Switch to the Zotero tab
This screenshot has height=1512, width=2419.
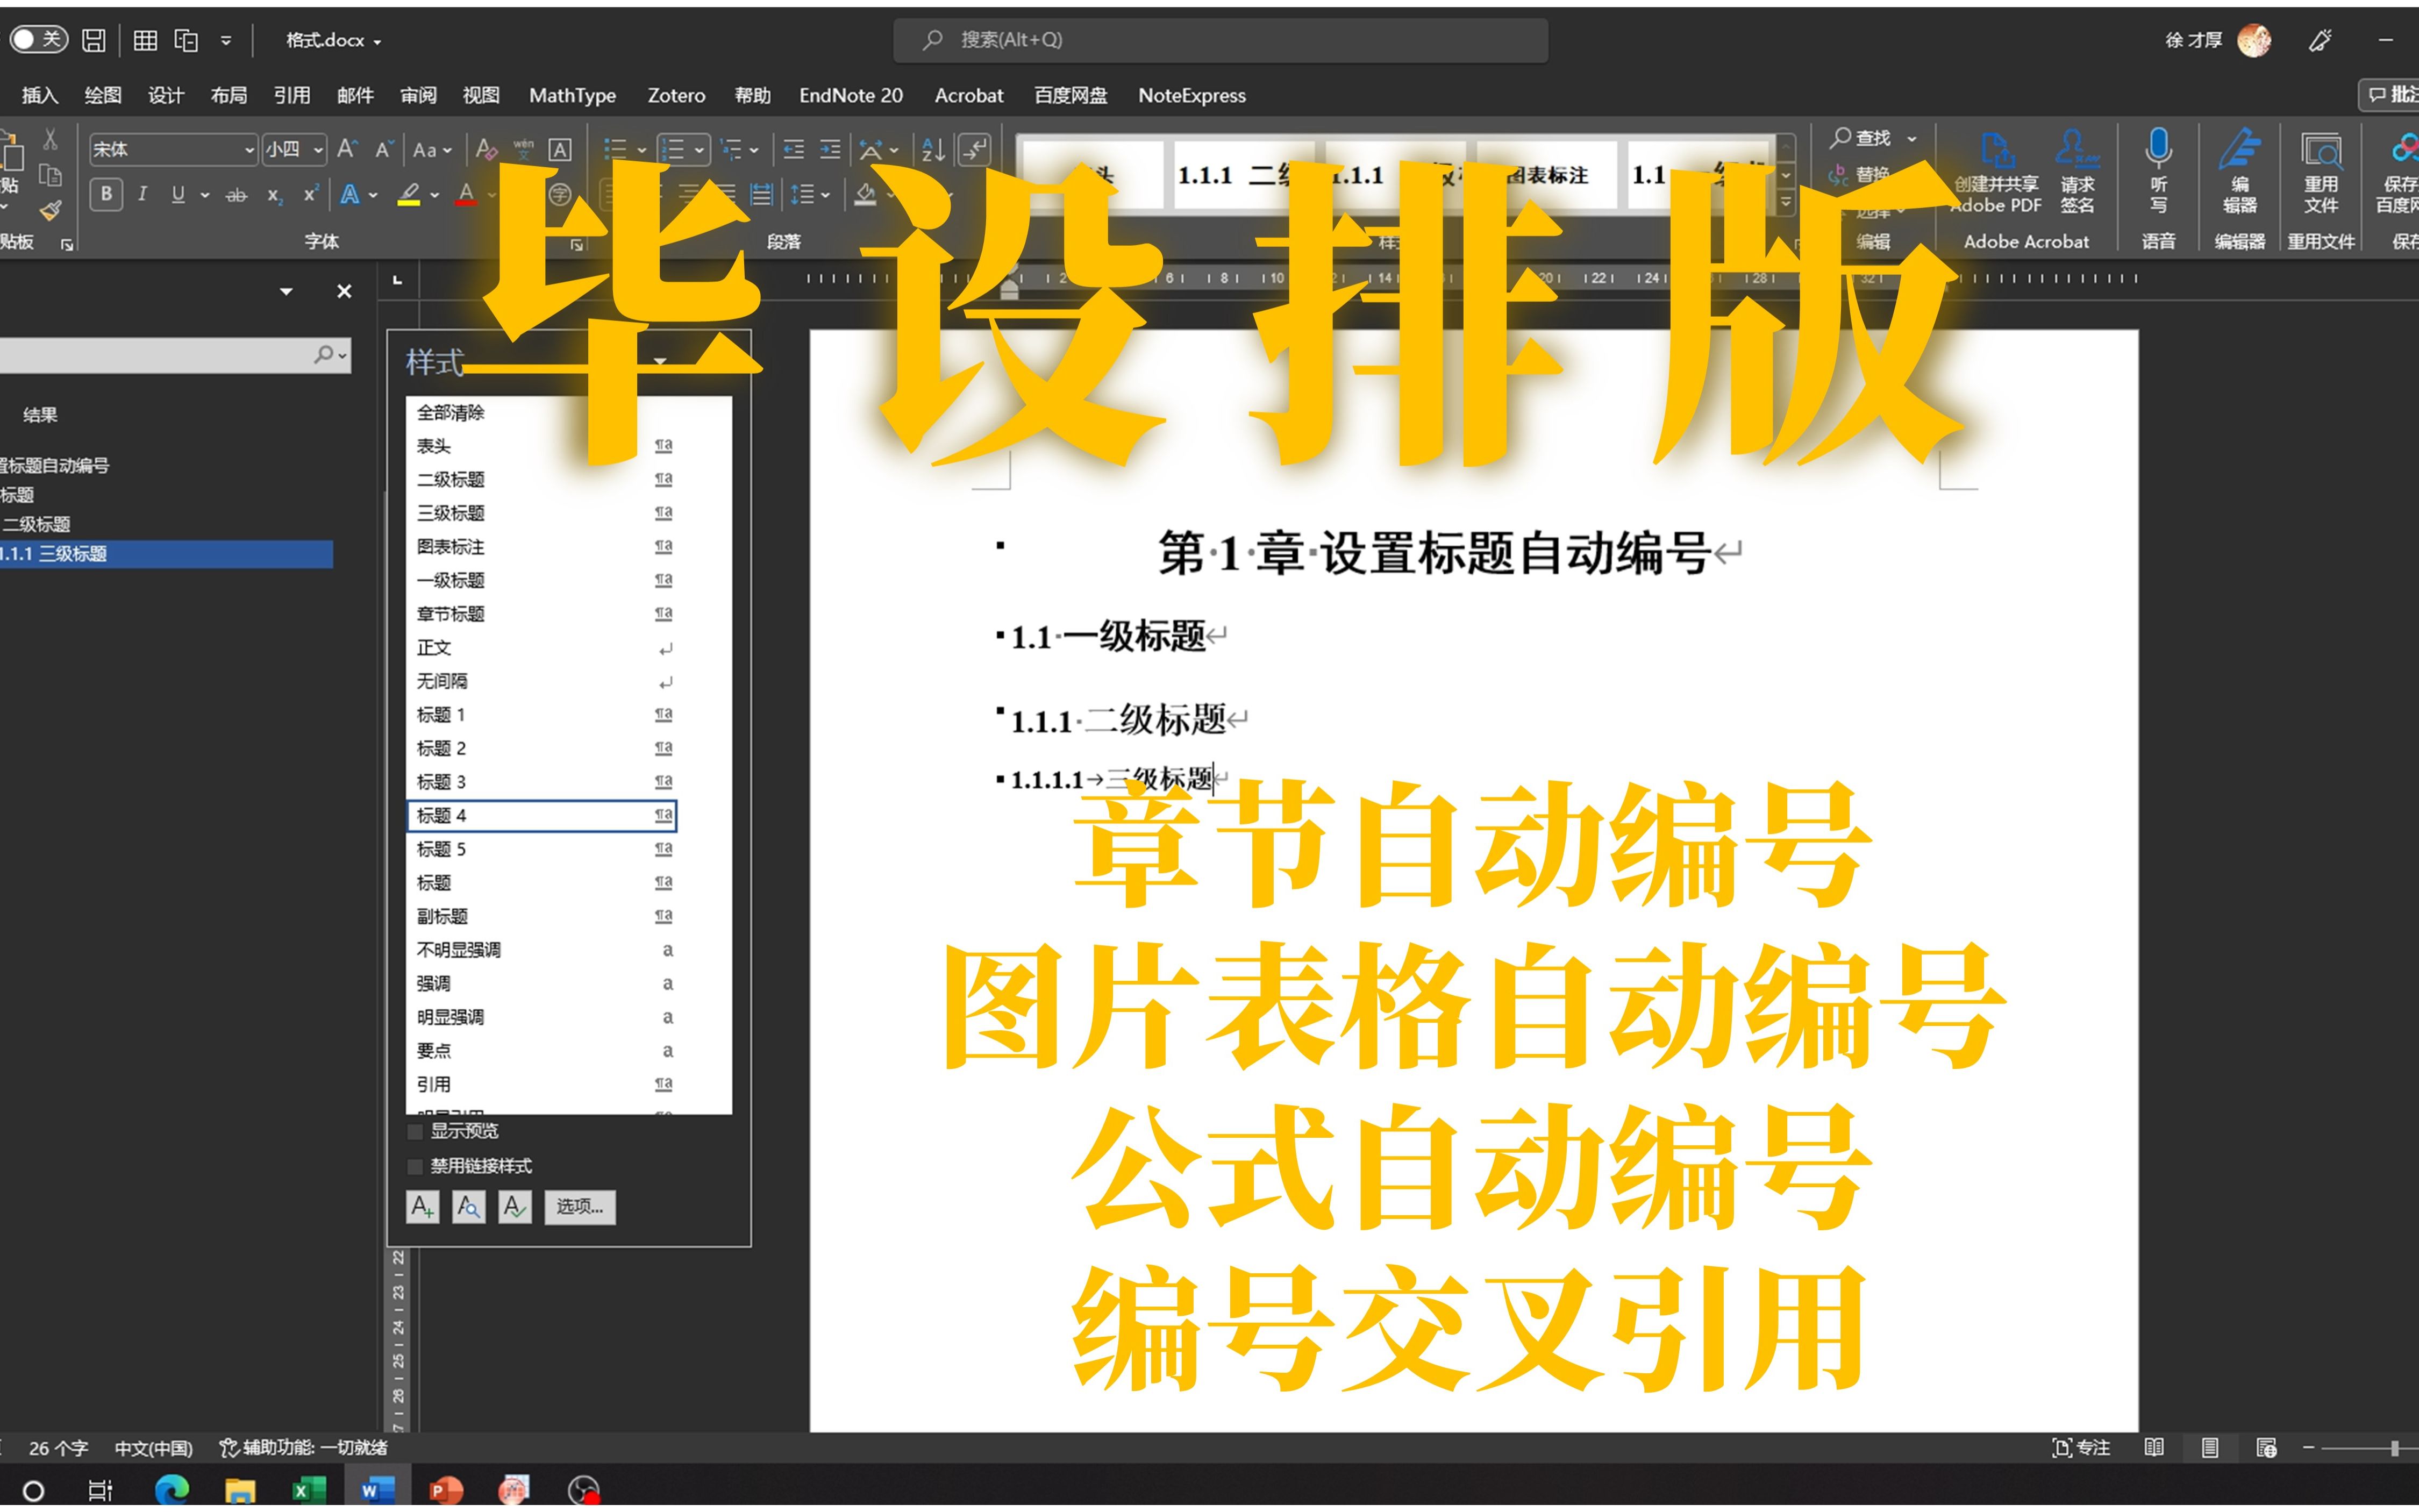click(676, 96)
